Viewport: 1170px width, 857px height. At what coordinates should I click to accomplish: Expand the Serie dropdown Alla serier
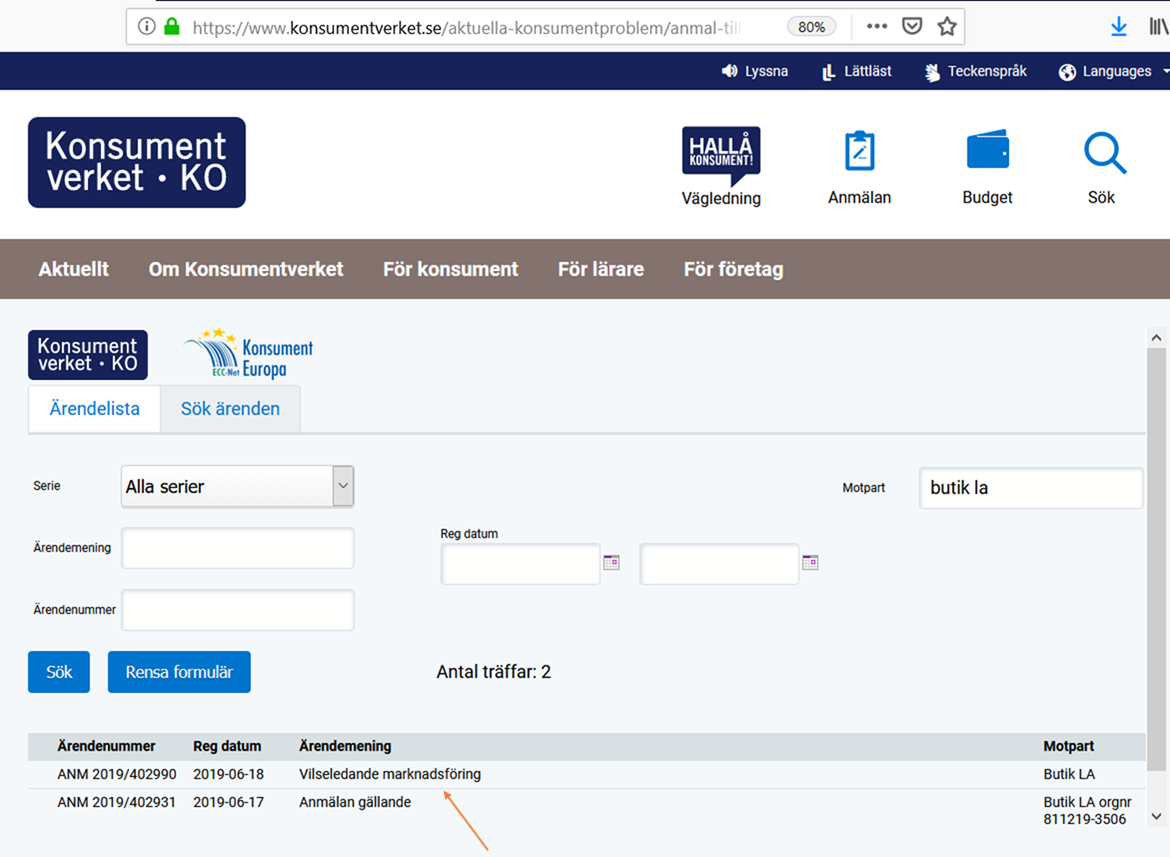point(237,486)
